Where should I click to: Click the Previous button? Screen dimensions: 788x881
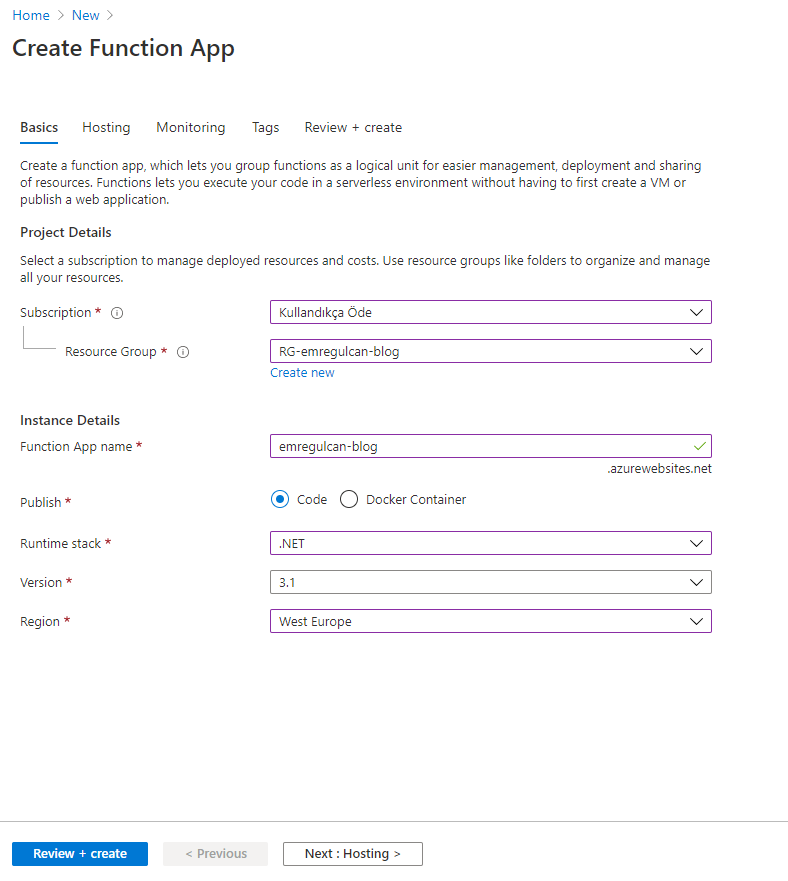coord(215,853)
